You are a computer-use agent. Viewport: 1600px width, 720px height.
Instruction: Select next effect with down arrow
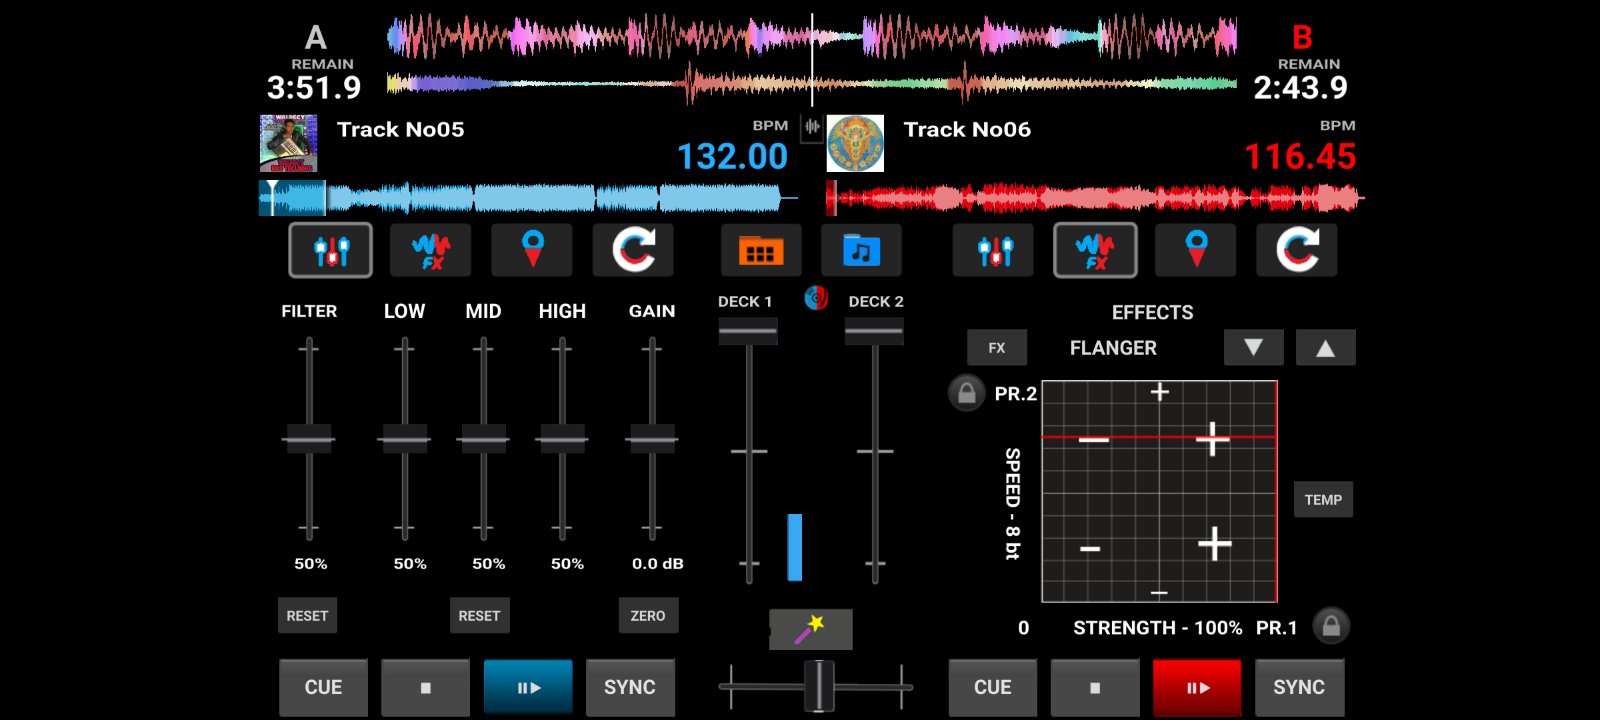click(1253, 348)
